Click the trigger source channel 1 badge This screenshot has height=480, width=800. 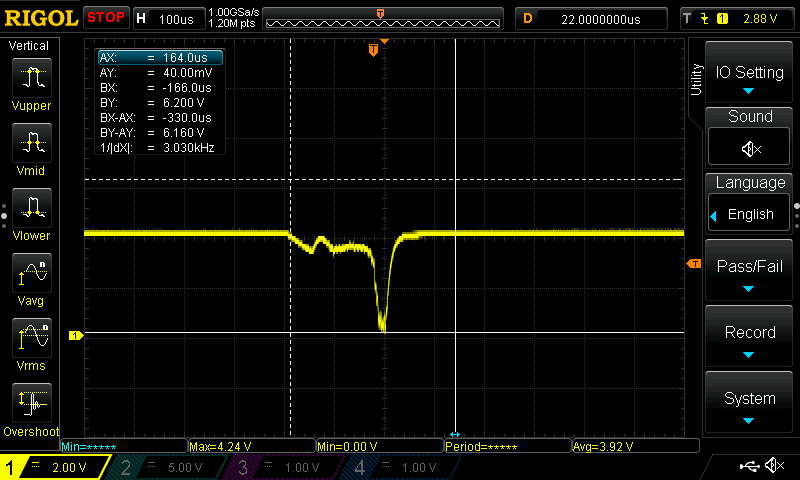pyautogui.click(x=722, y=19)
